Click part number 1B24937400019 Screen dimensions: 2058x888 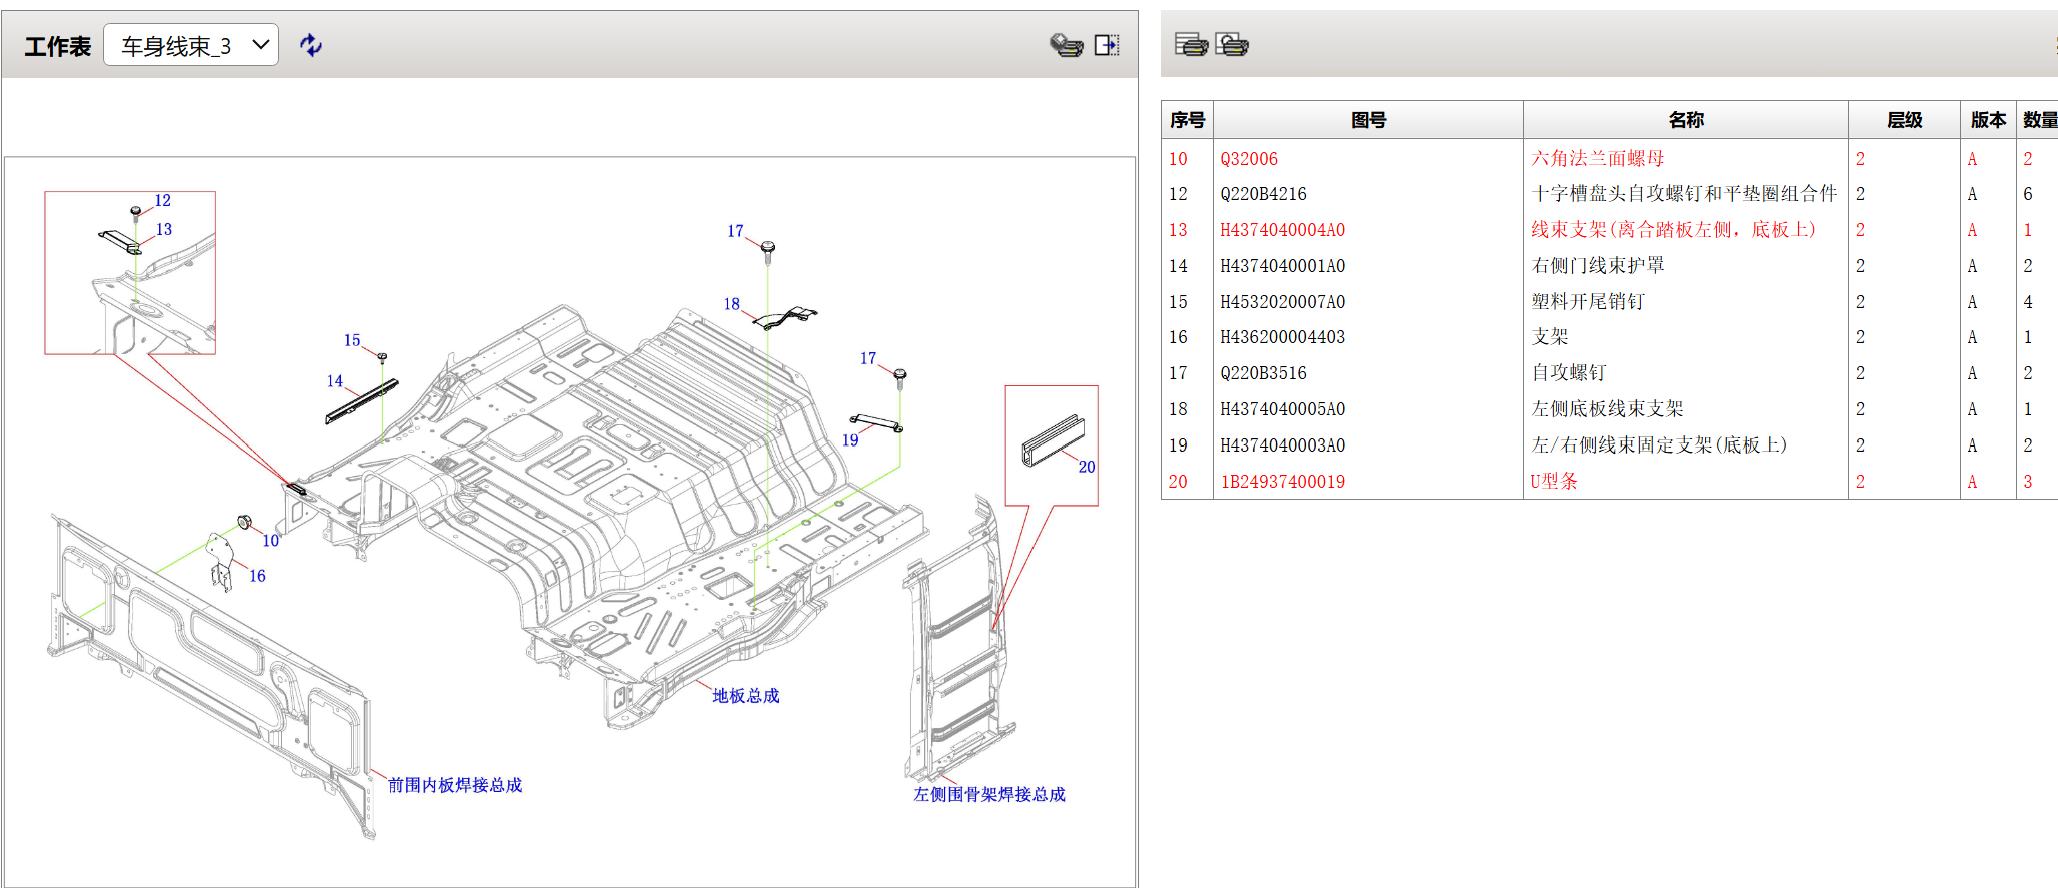(x=1283, y=482)
